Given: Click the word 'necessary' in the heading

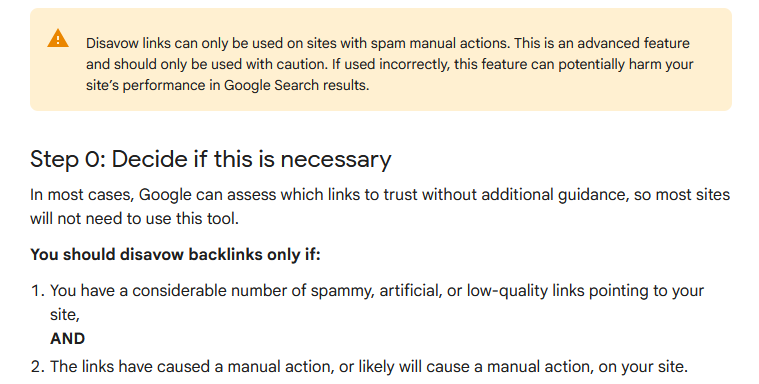Looking at the screenshot, I should [x=336, y=160].
